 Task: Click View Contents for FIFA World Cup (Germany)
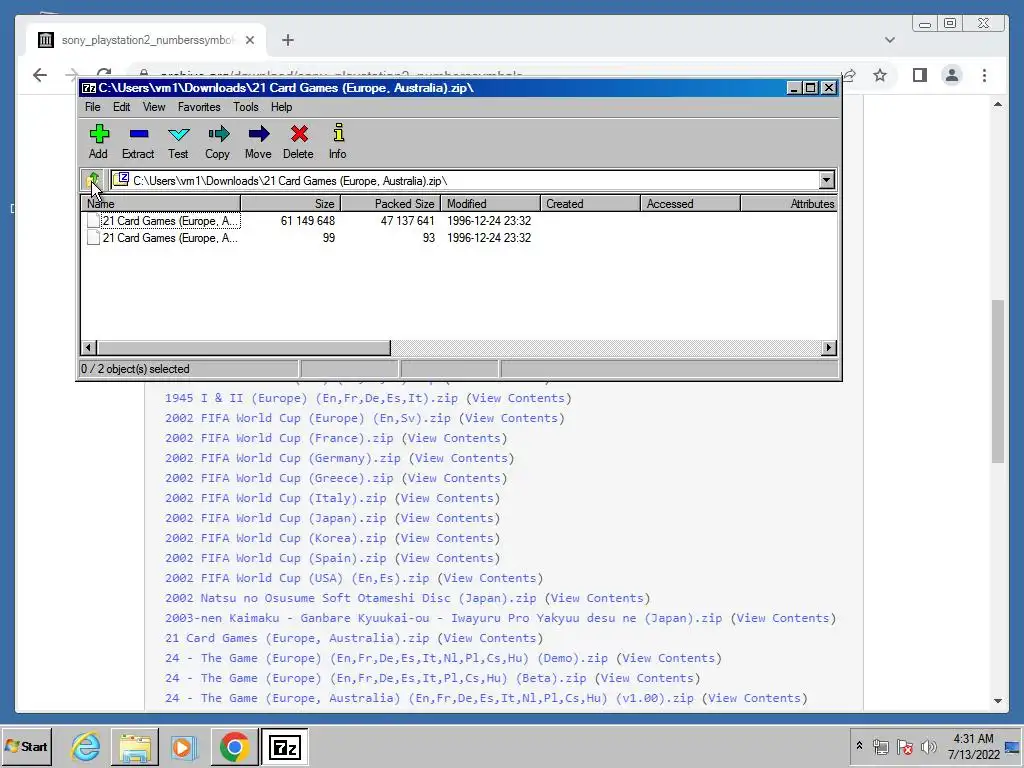(x=461, y=458)
